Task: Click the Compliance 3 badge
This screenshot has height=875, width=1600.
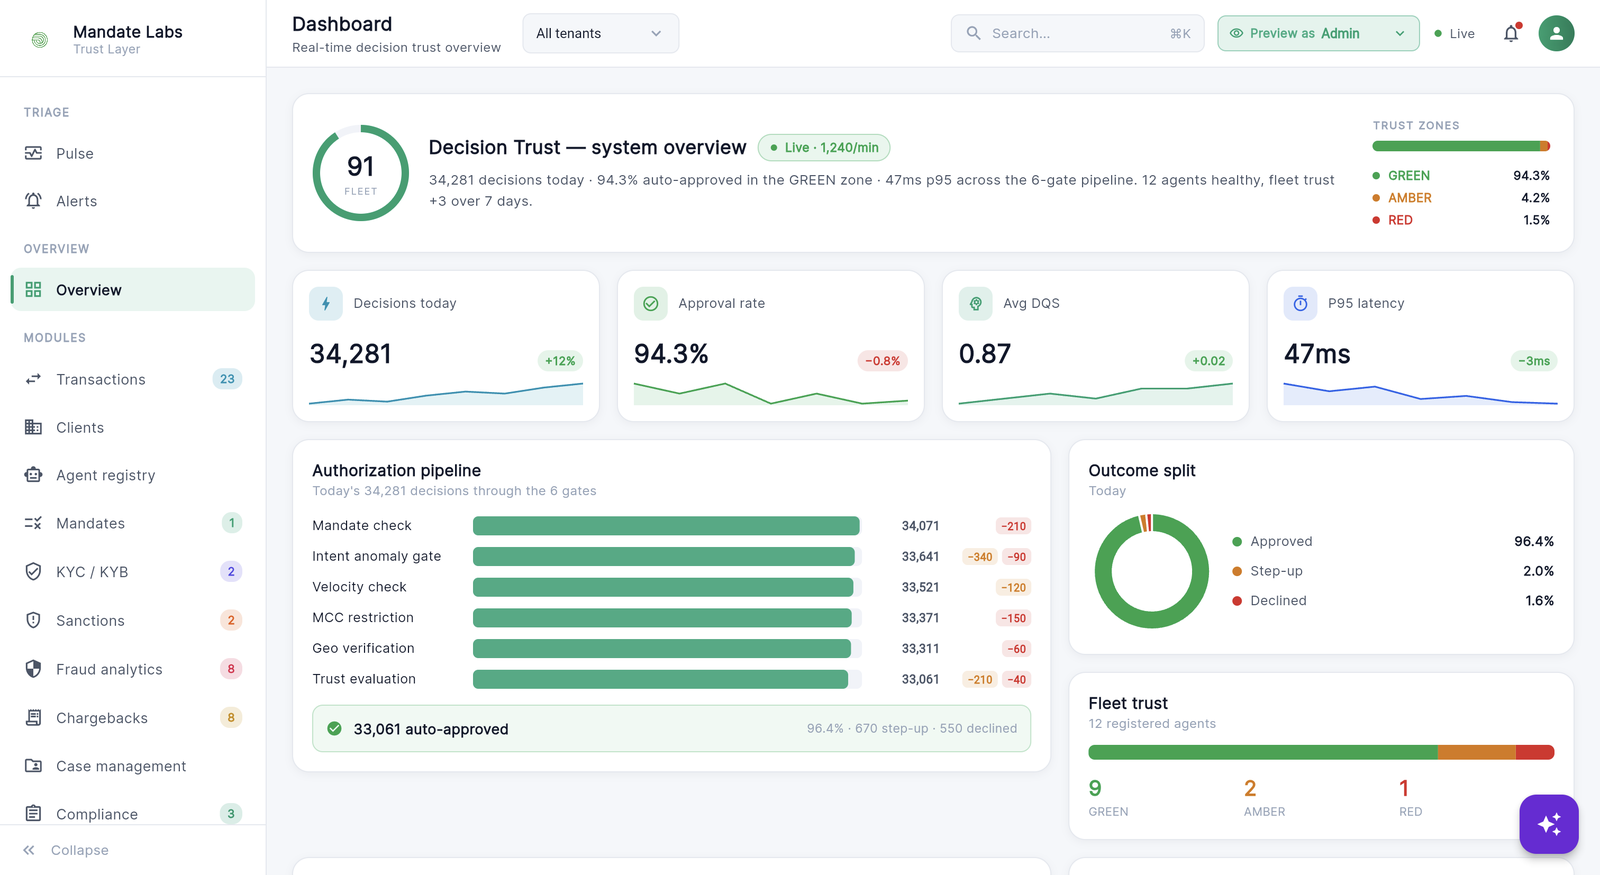Action: [x=231, y=814]
